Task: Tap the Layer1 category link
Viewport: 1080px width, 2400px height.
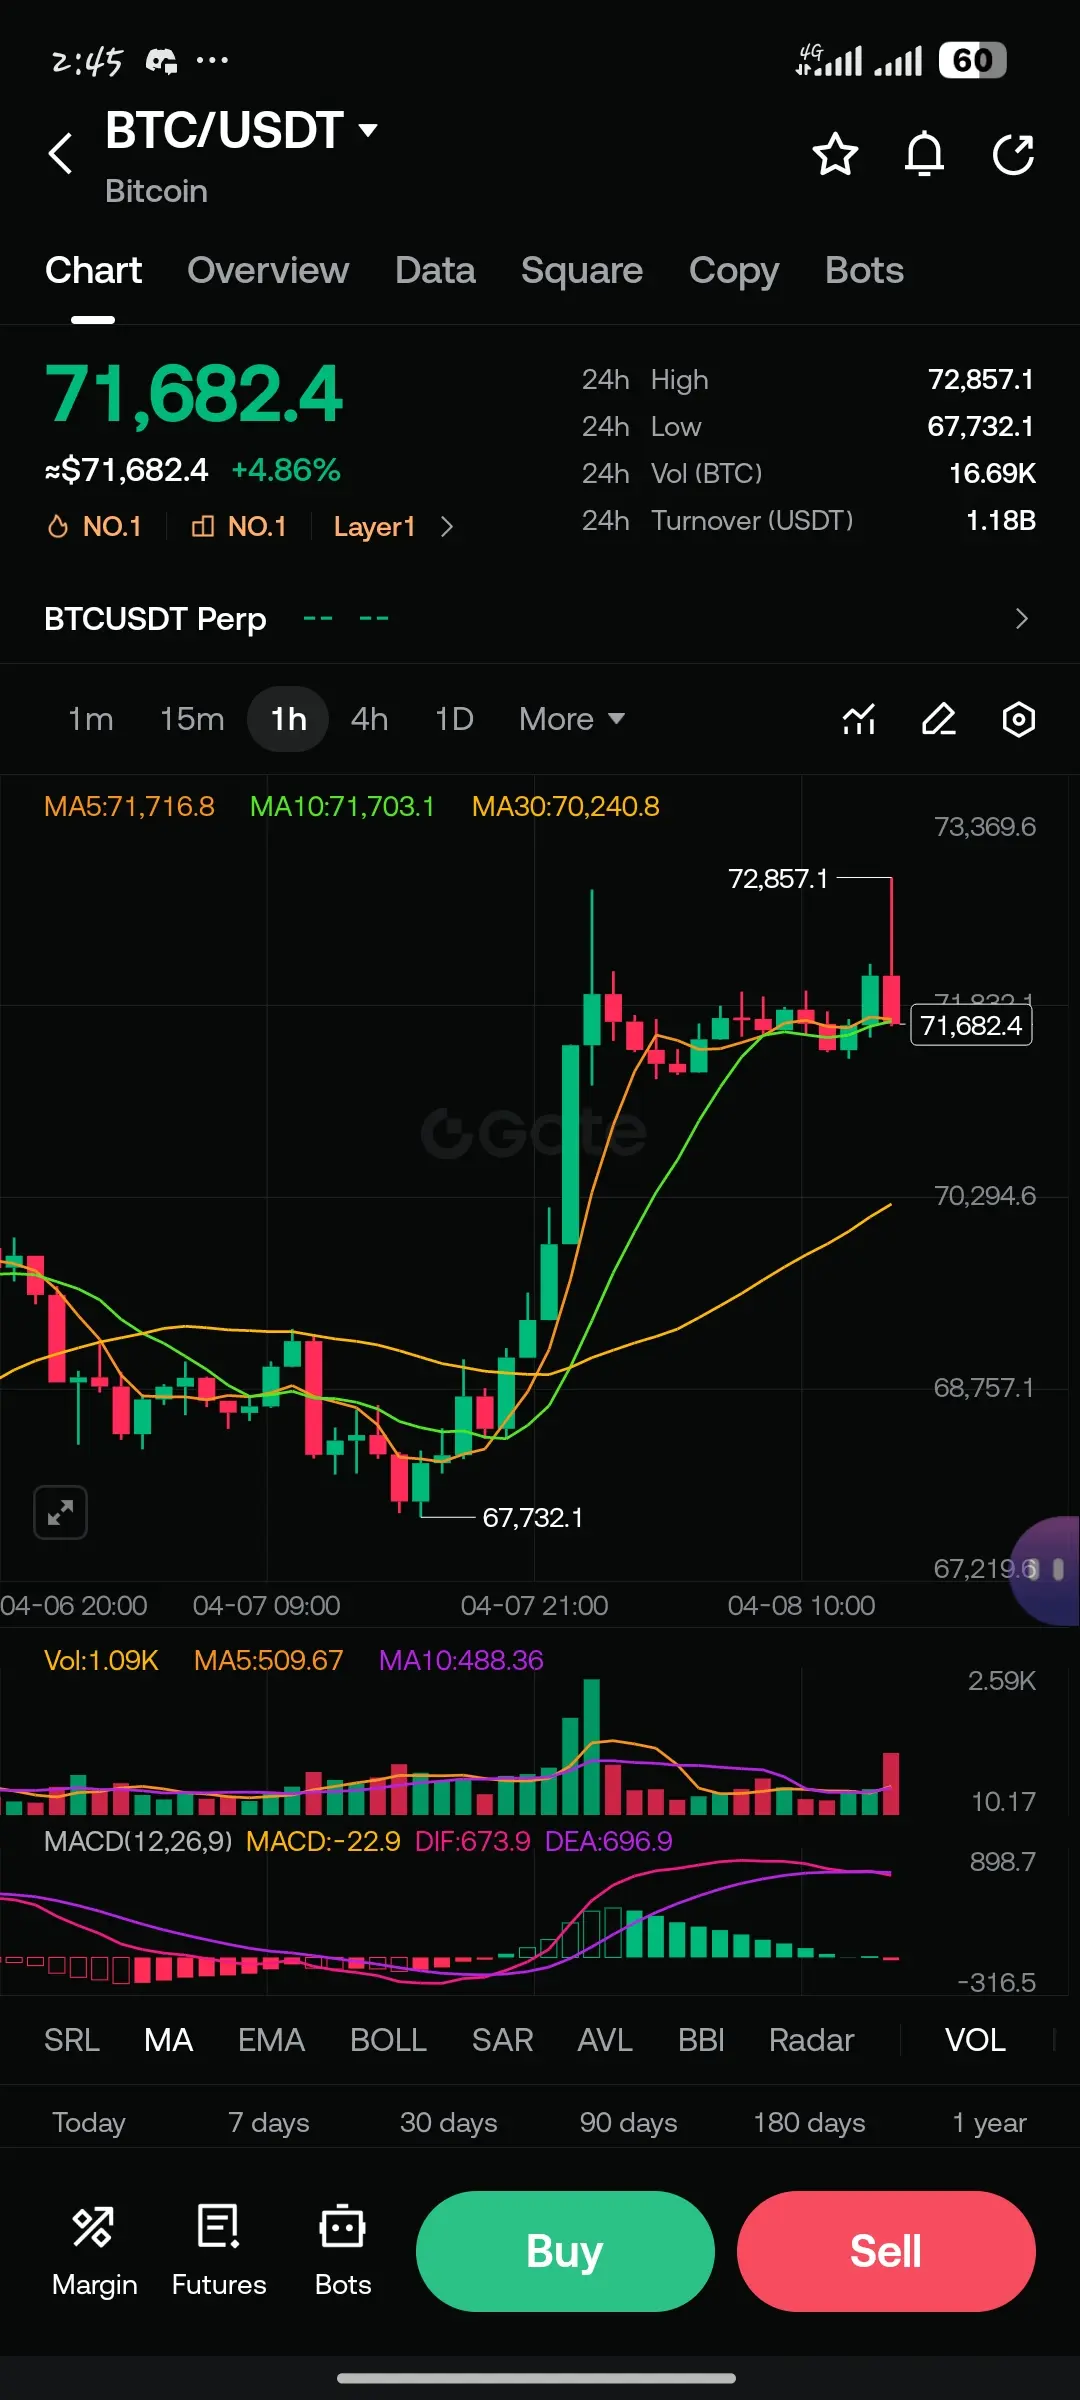Action: pyautogui.click(x=374, y=526)
